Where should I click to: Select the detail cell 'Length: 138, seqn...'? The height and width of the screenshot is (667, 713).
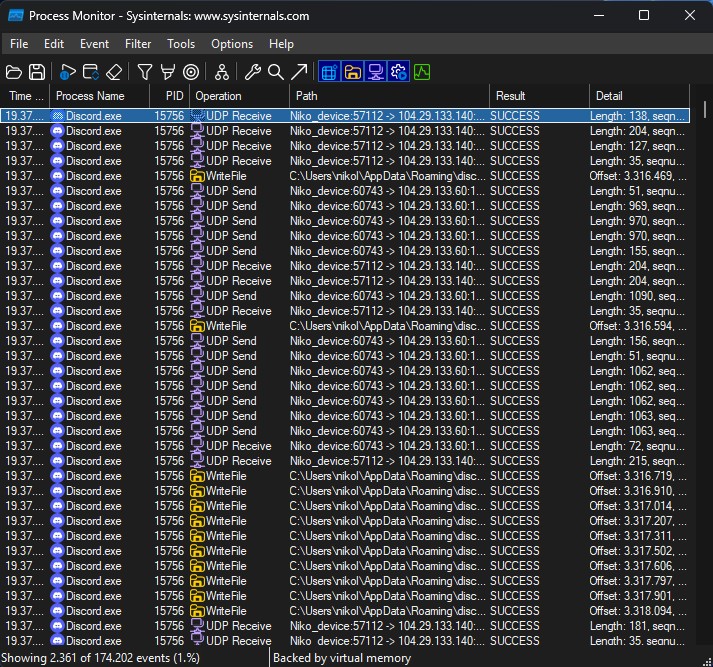tap(637, 116)
